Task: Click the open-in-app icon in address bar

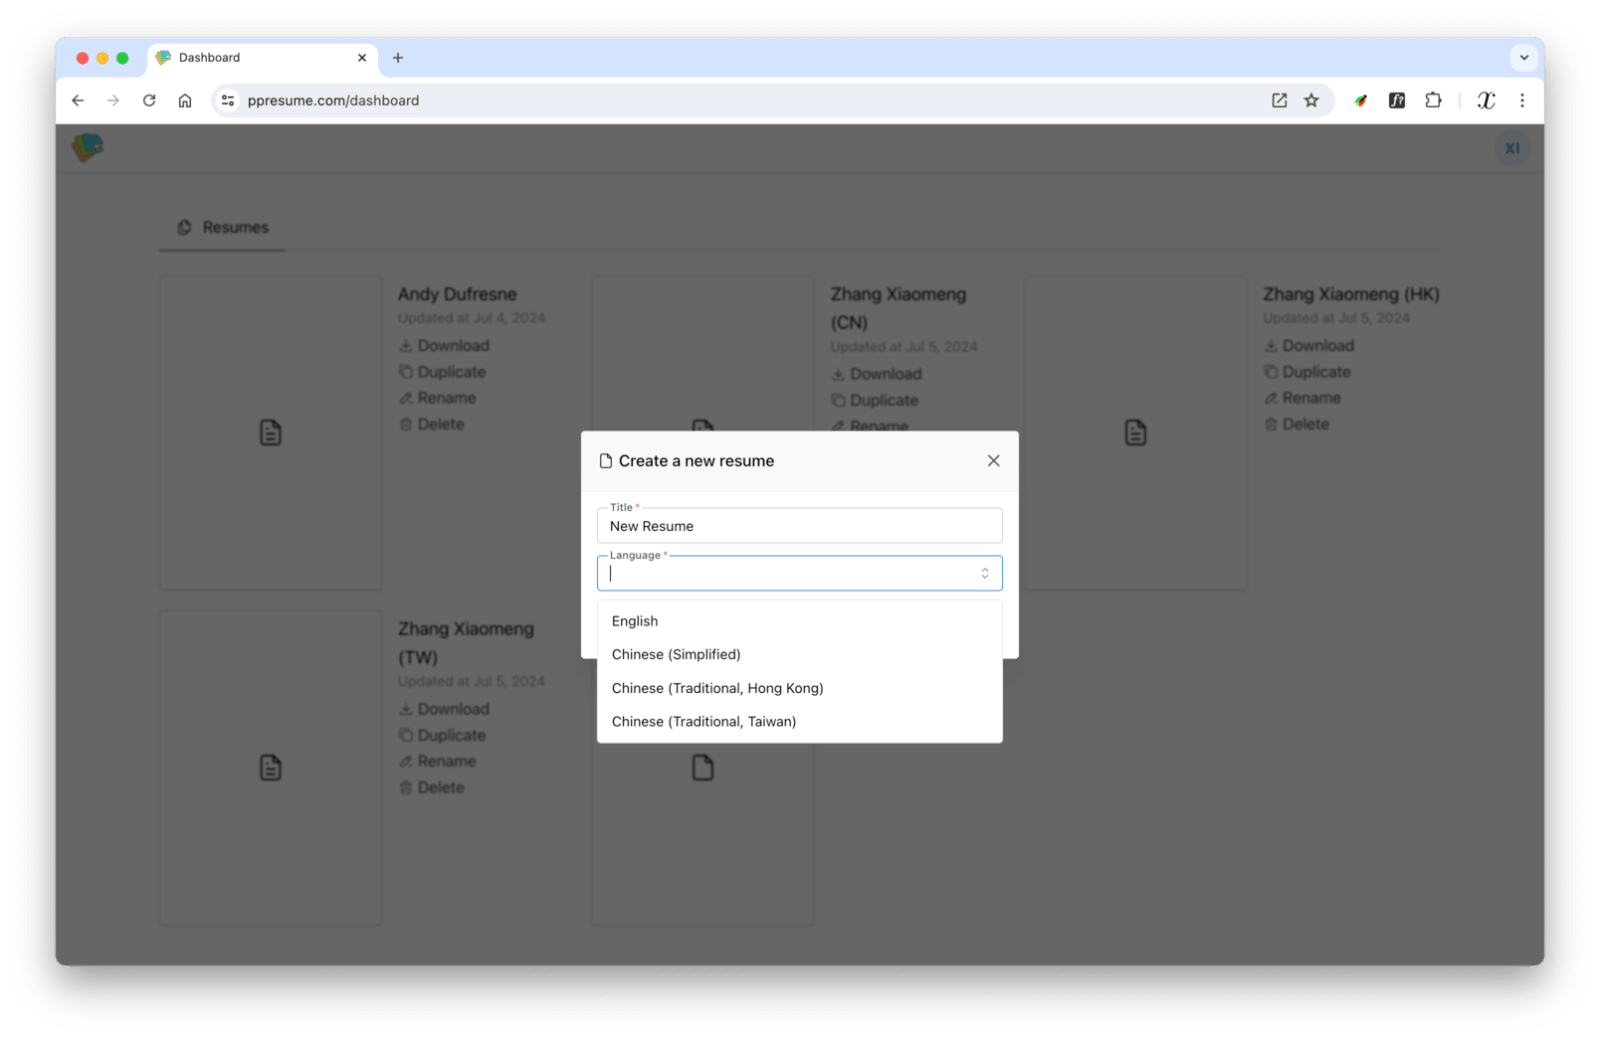Action: pos(1279,100)
